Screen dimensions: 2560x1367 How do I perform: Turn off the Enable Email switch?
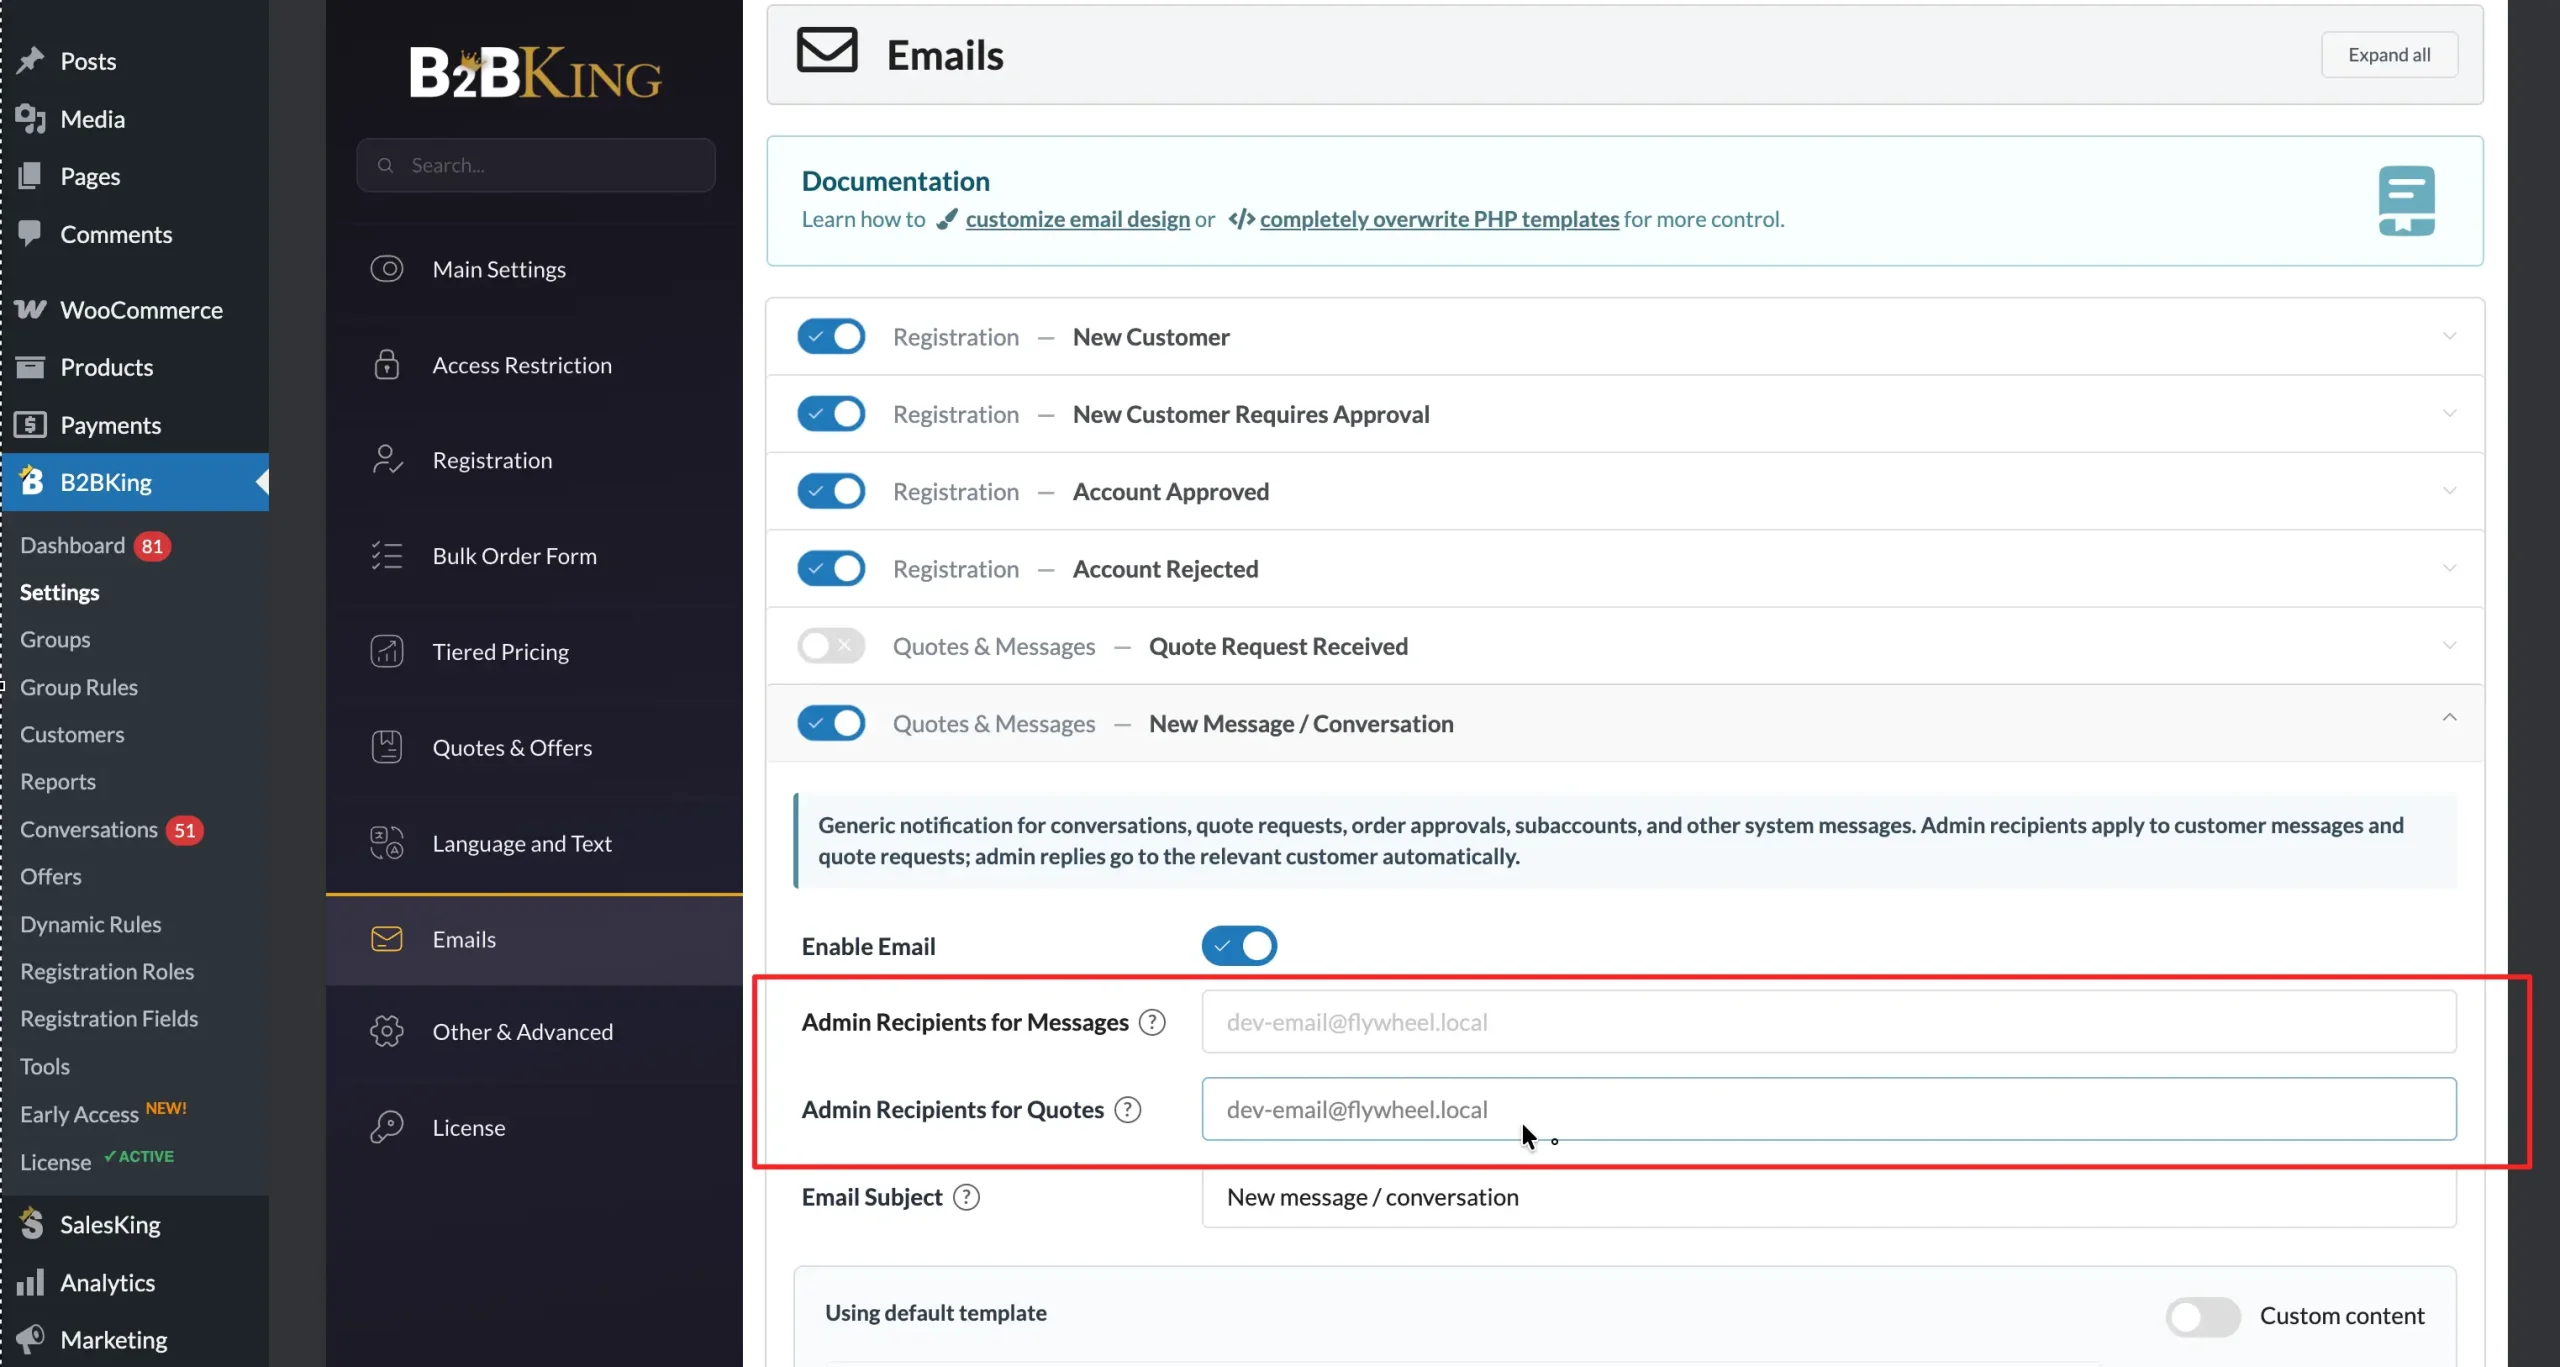(1239, 945)
